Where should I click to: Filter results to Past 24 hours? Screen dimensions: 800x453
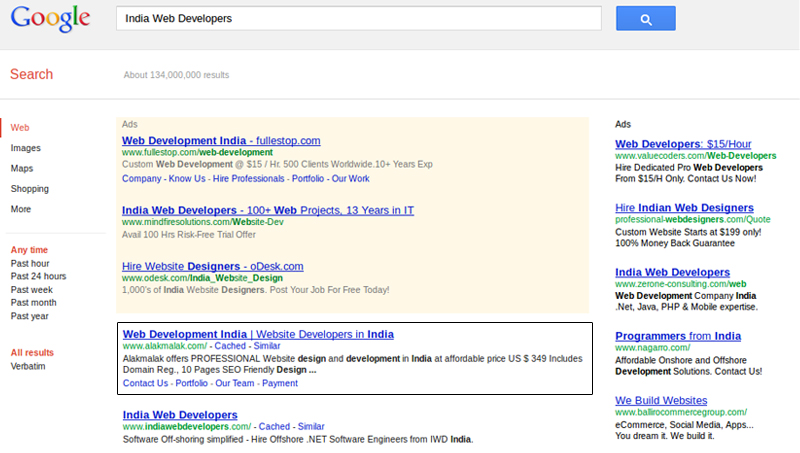tap(38, 276)
